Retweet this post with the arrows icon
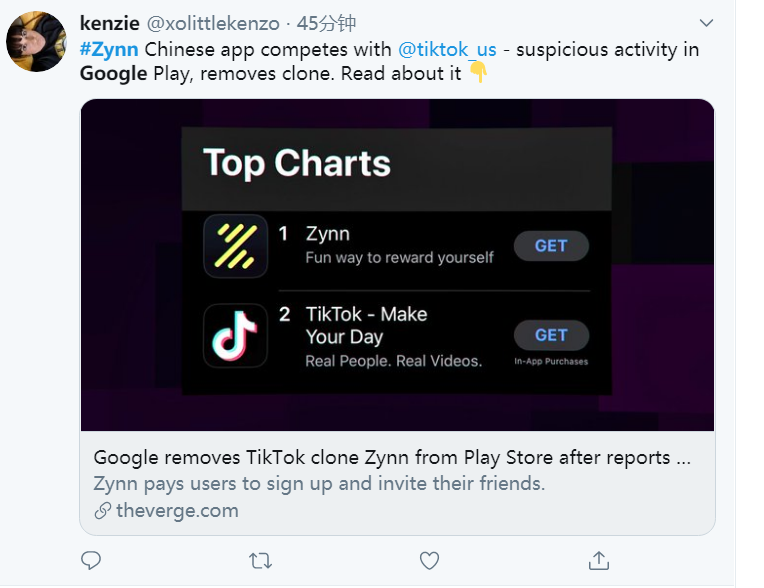 pos(260,560)
